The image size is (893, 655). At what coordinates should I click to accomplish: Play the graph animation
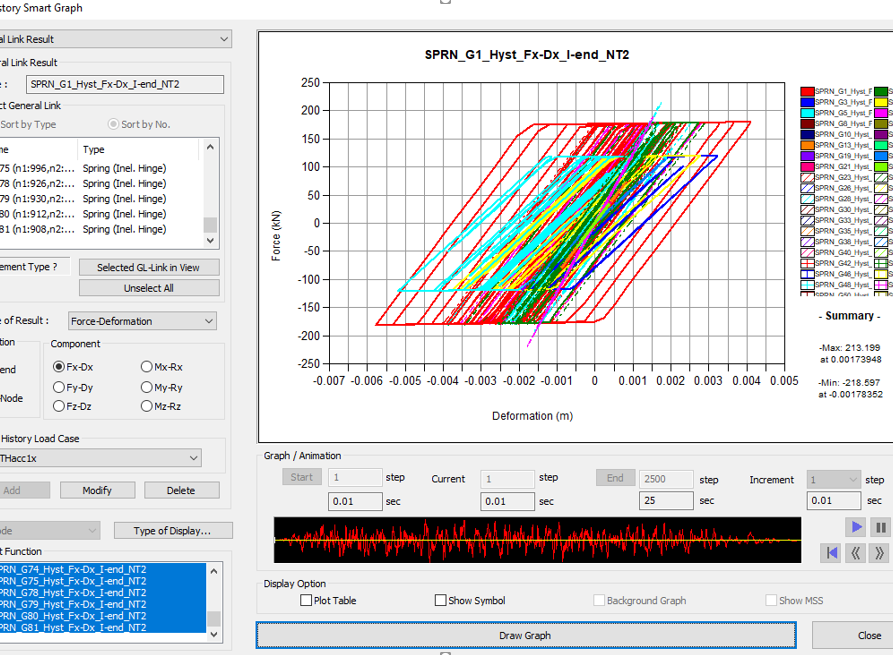point(856,527)
